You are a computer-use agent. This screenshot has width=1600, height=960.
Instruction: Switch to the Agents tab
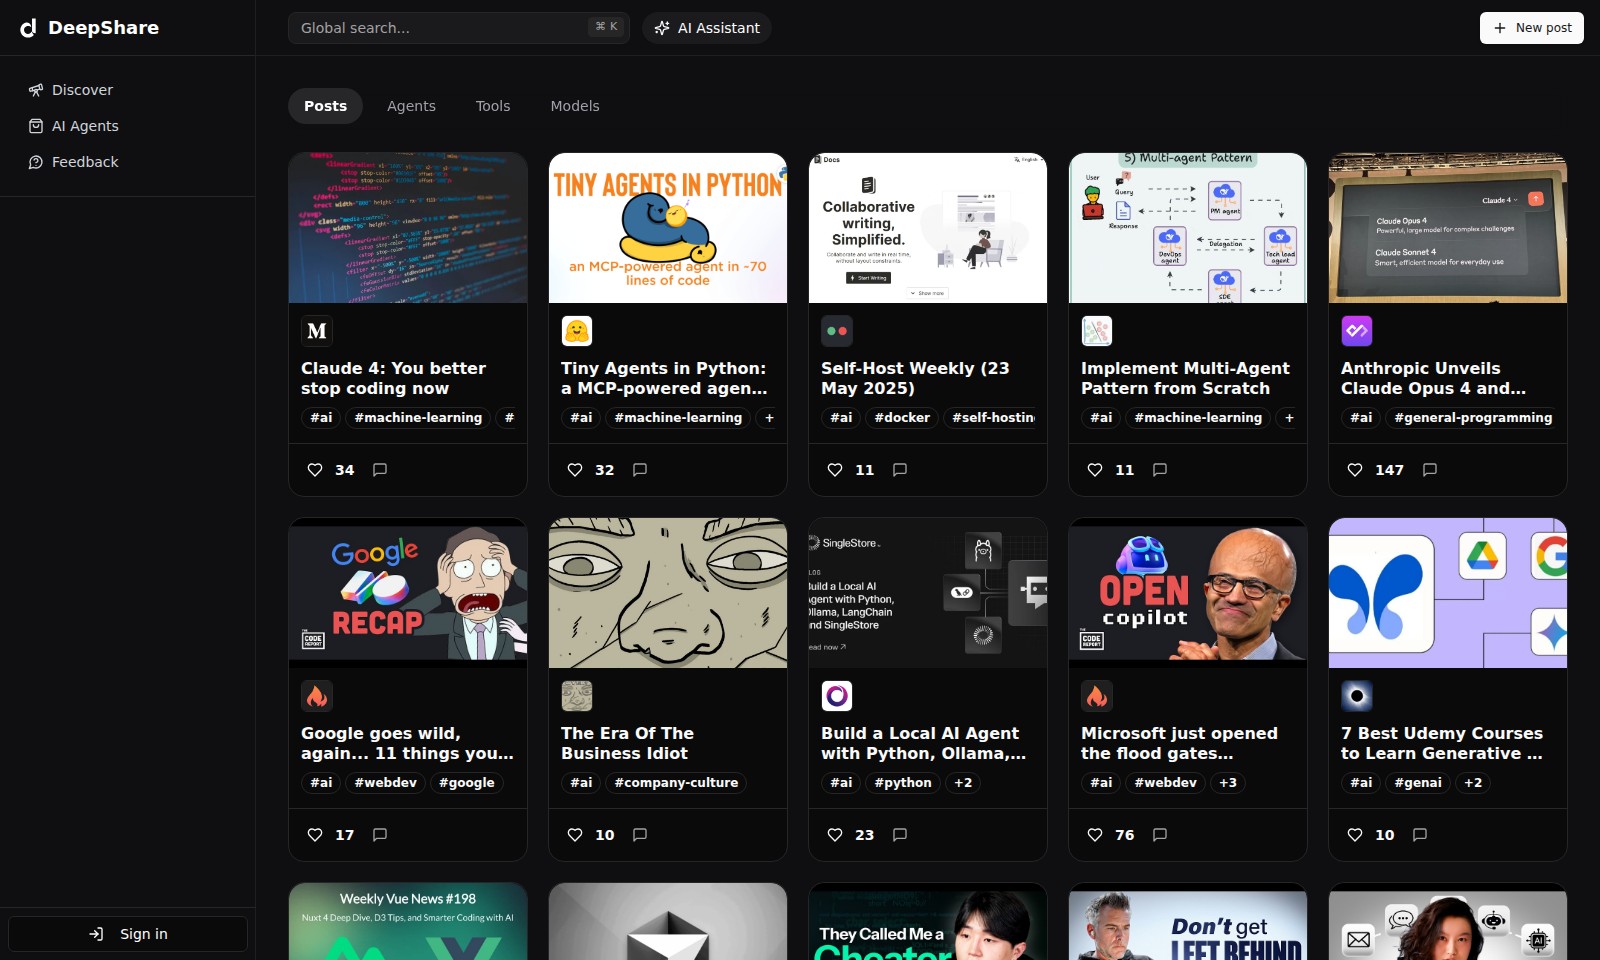pyautogui.click(x=411, y=106)
